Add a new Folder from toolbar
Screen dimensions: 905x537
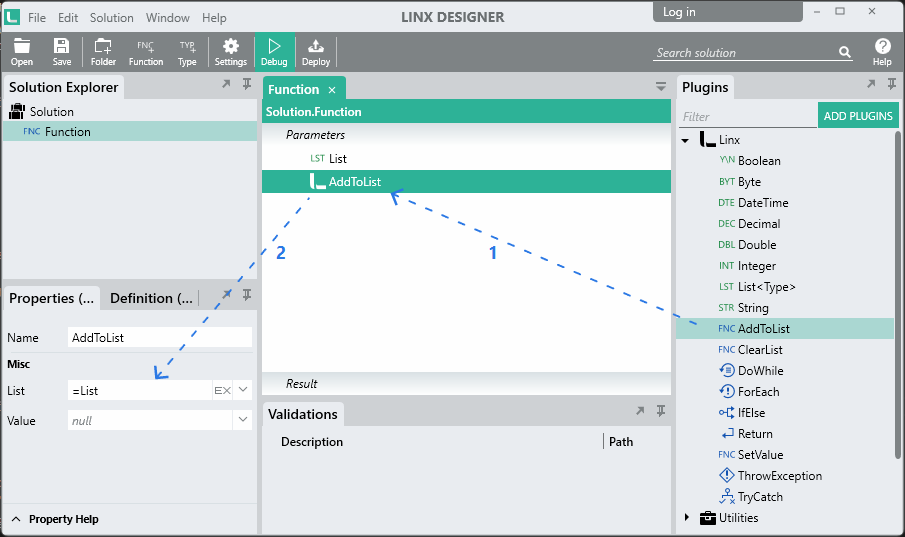click(x=103, y=52)
